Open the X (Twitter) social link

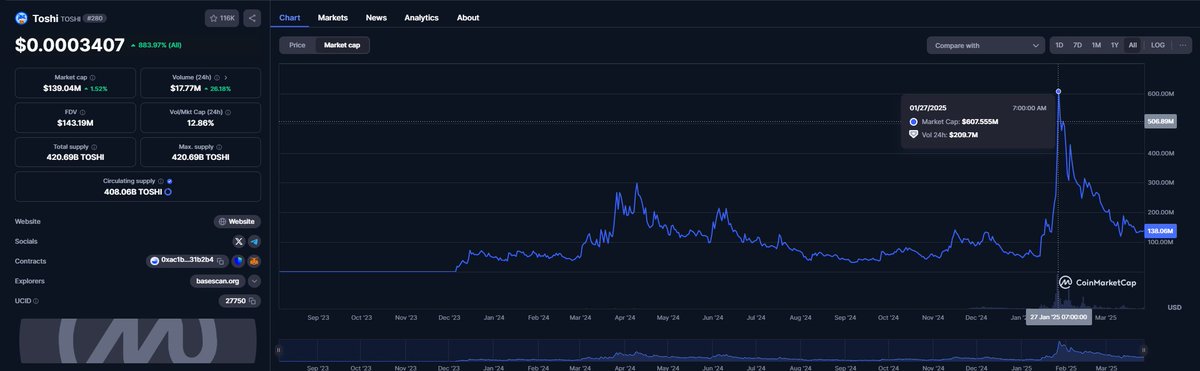(239, 241)
